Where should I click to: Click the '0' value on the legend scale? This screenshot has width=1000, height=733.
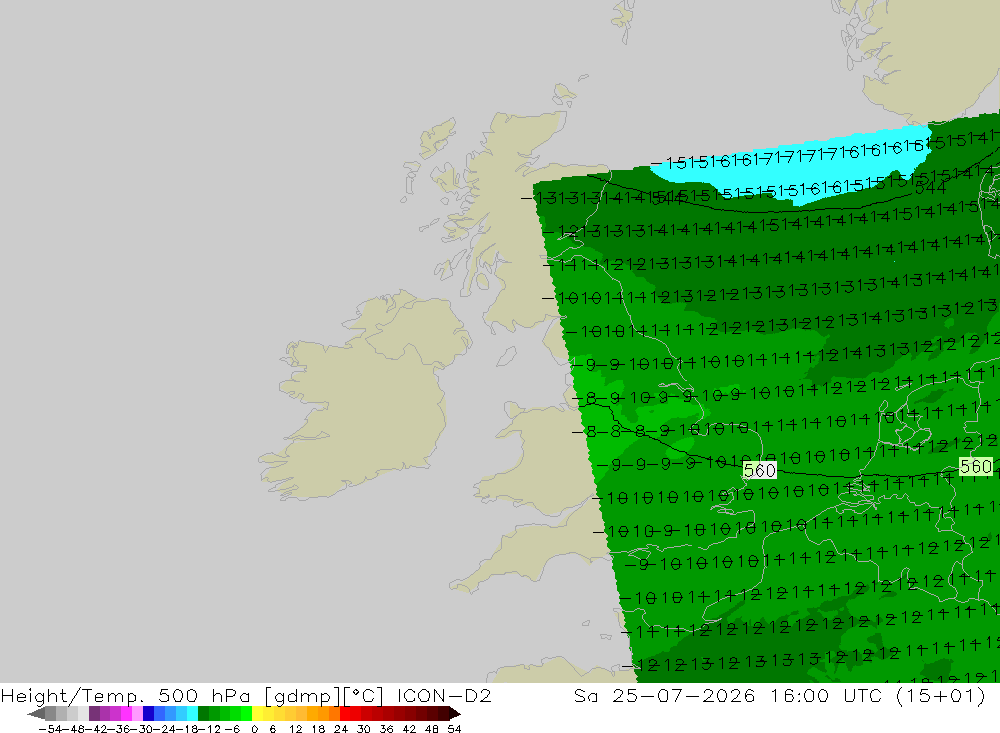254,729
